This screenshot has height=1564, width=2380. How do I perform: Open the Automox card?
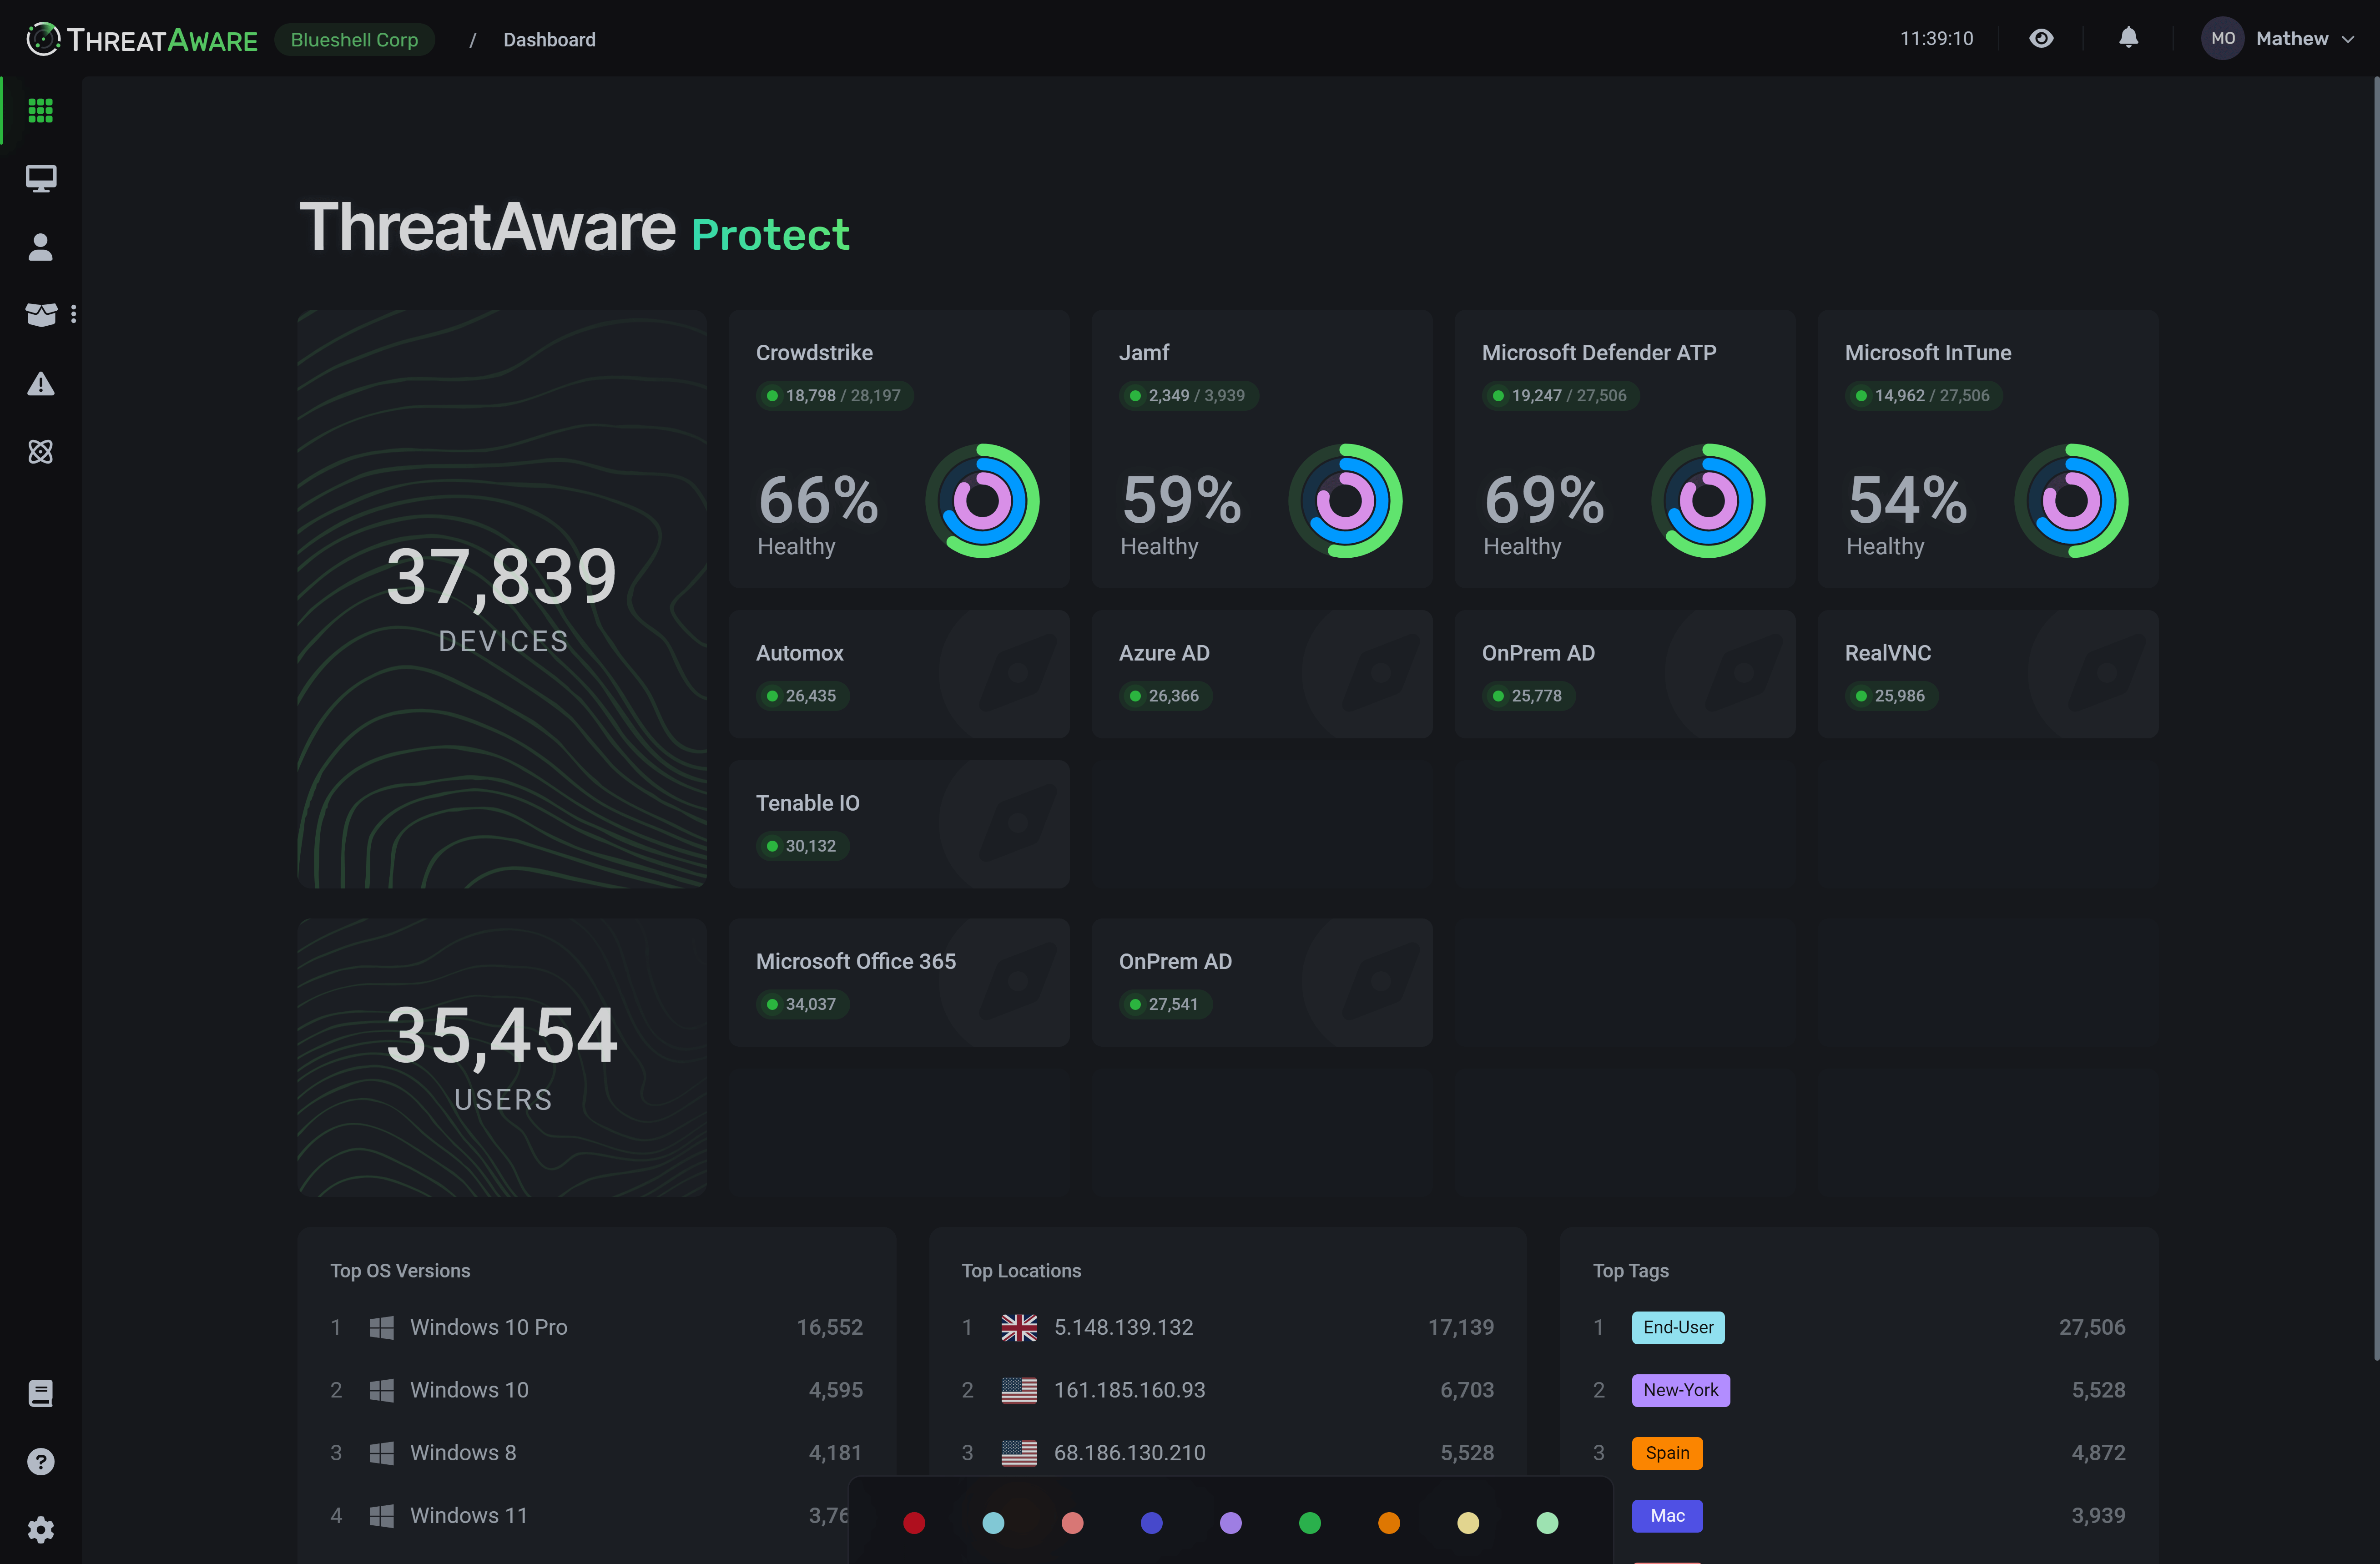pyautogui.click(x=899, y=674)
